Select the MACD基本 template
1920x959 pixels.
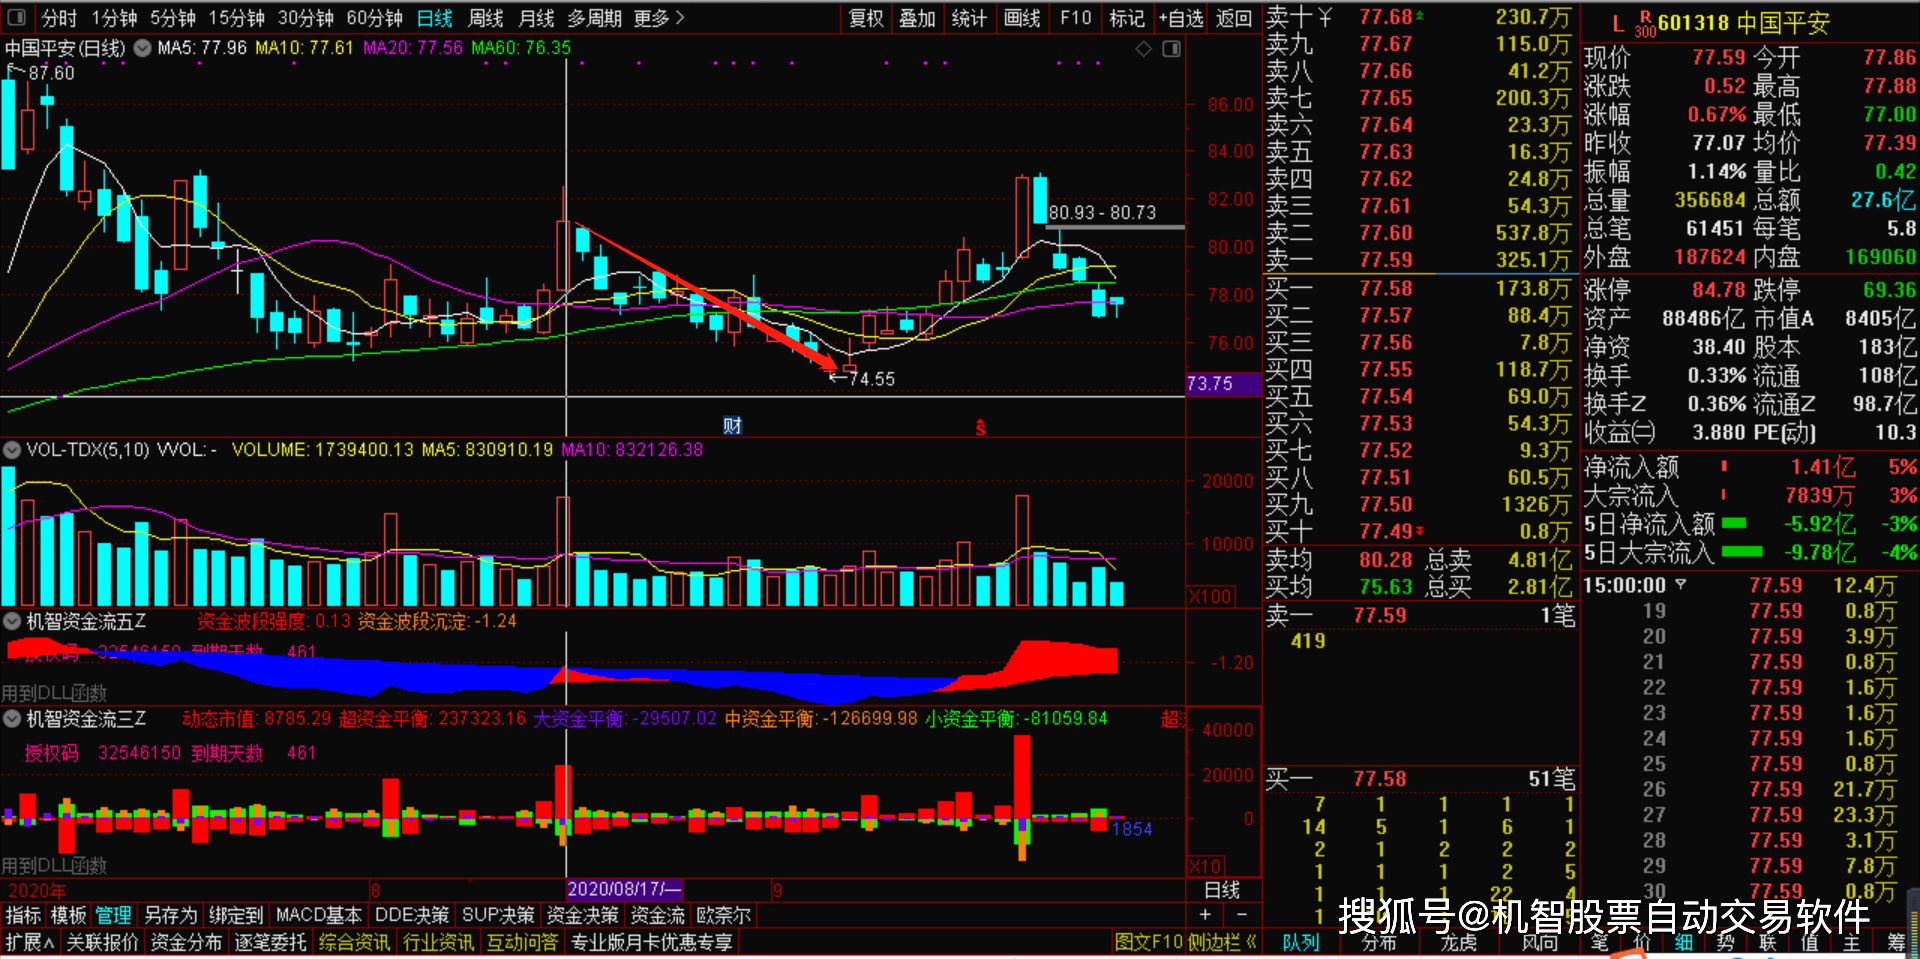pyautogui.click(x=318, y=915)
